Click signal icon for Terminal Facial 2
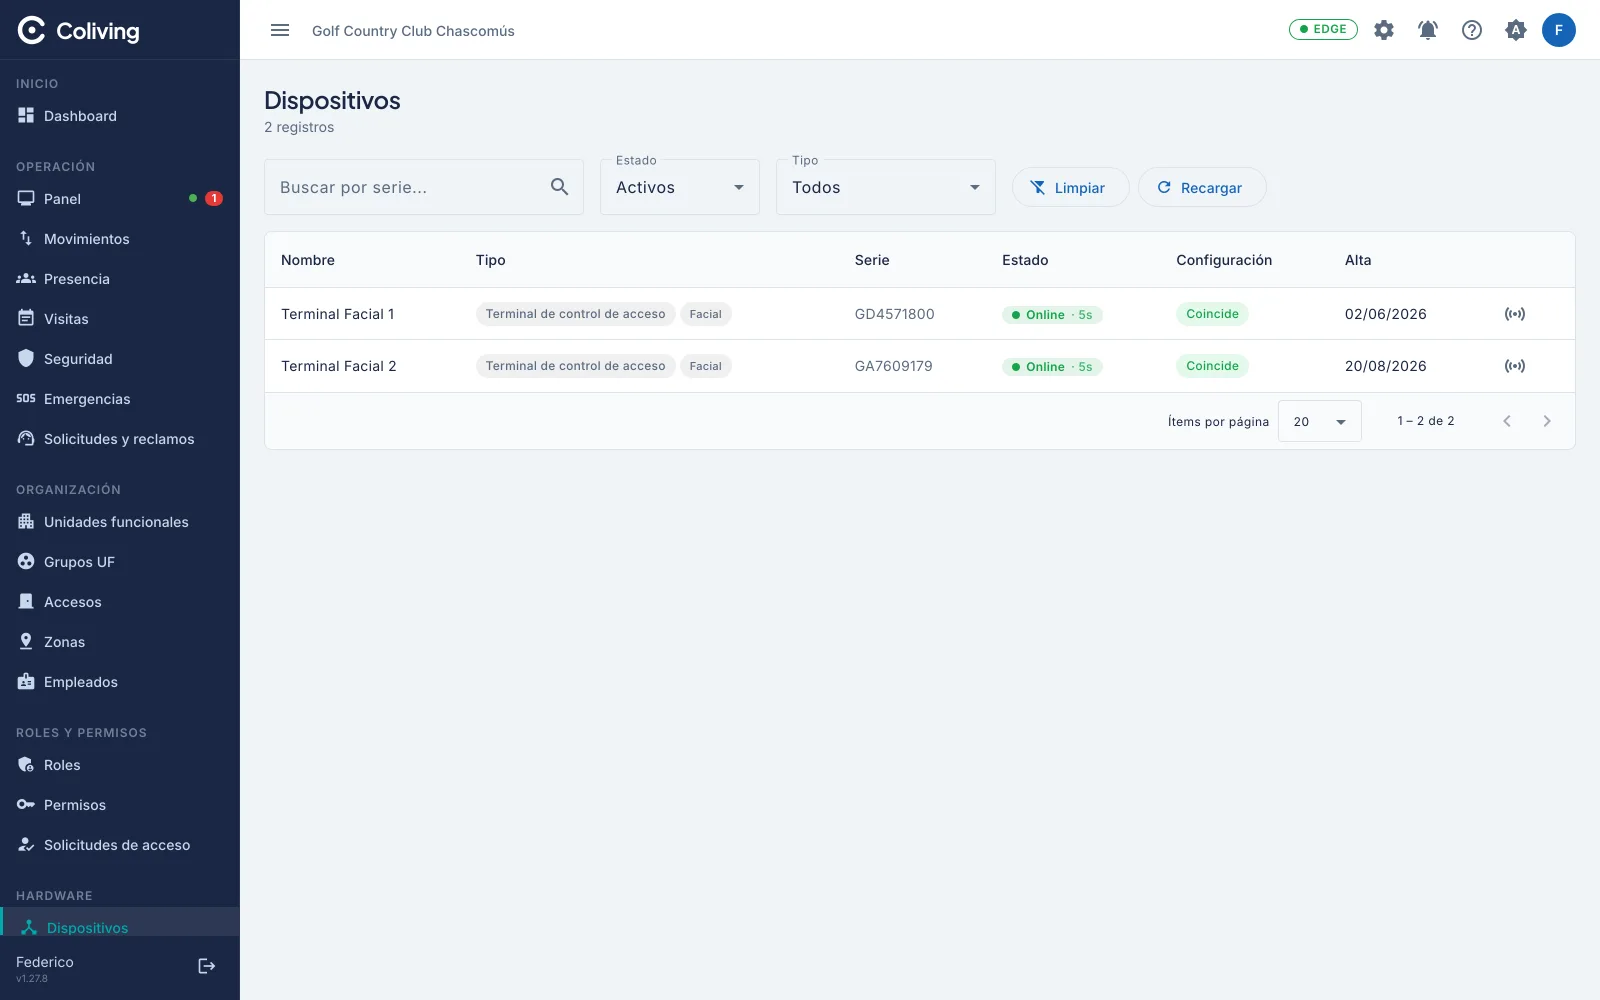 tap(1515, 366)
